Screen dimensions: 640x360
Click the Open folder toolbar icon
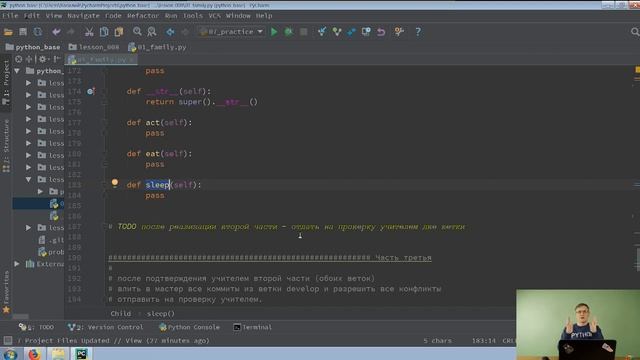point(8,32)
